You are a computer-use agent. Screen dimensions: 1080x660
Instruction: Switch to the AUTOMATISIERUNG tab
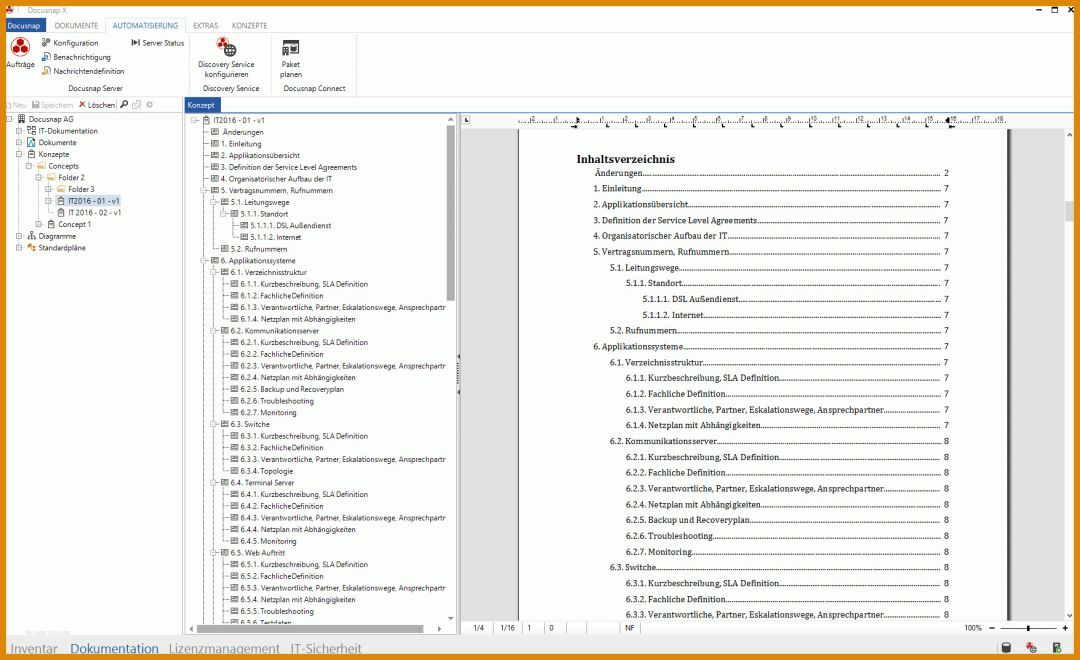[145, 25]
